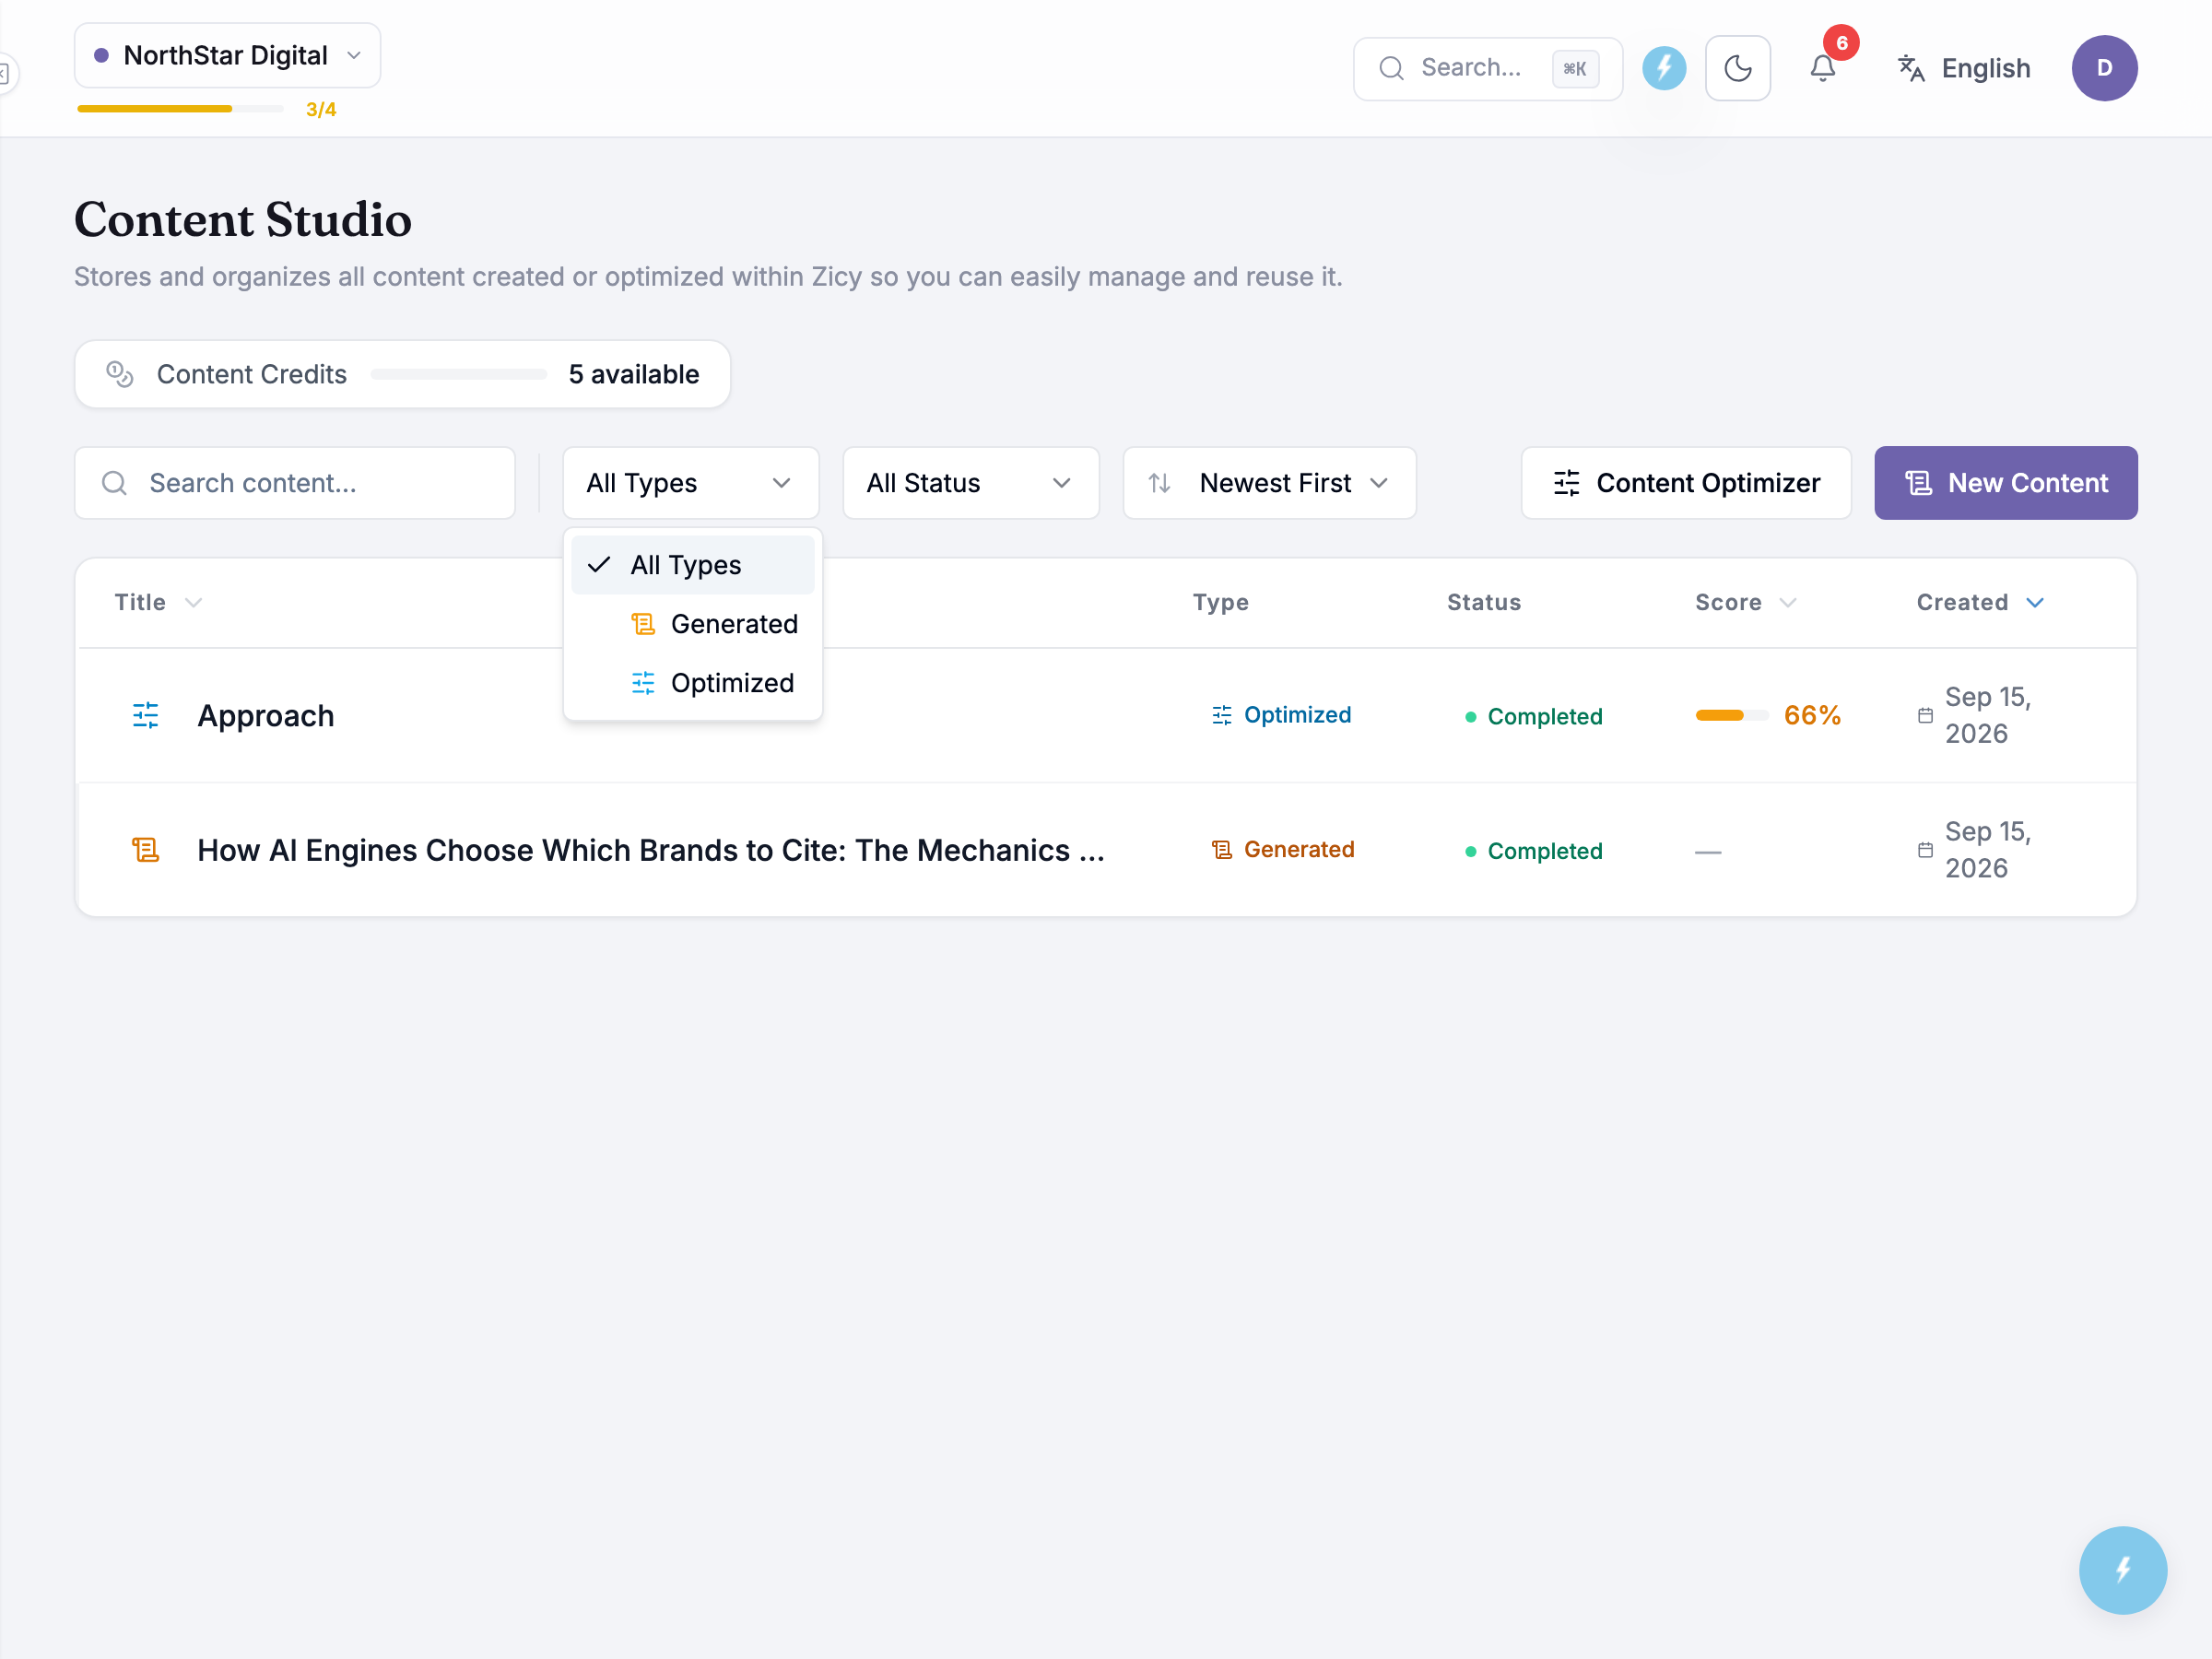Screen dimensions: 2212x1659
Task: Click Generated type label in second row
Action: pyautogui.click(x=1283, y=850)
